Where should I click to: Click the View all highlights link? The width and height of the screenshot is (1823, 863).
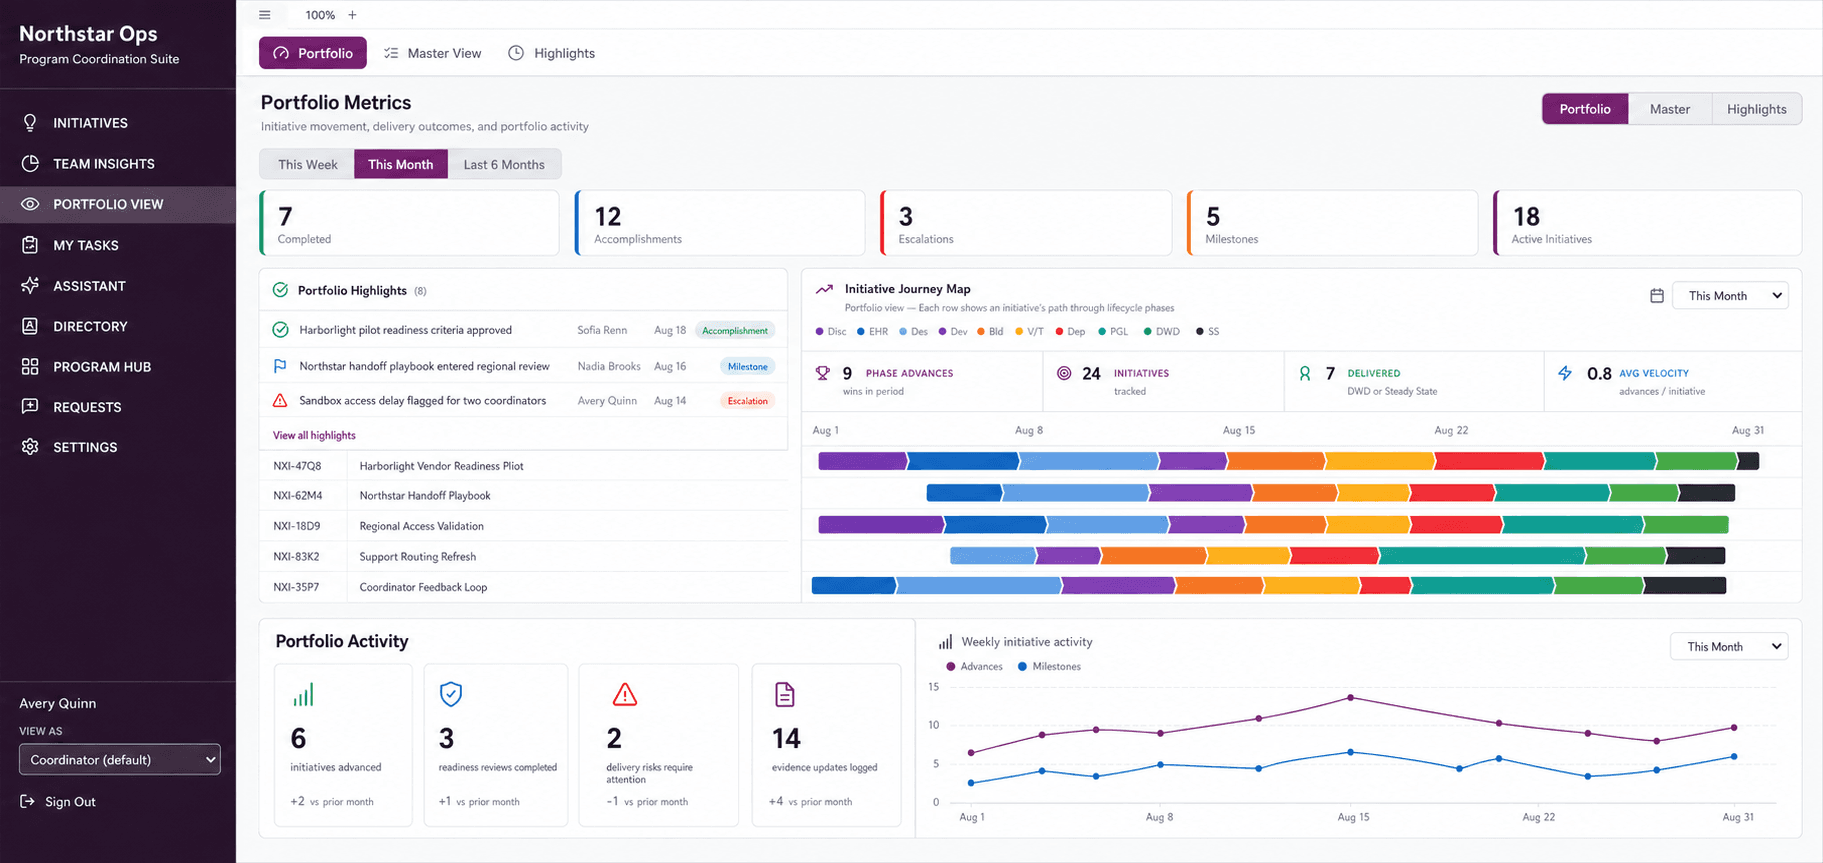(x=314, y=435)
